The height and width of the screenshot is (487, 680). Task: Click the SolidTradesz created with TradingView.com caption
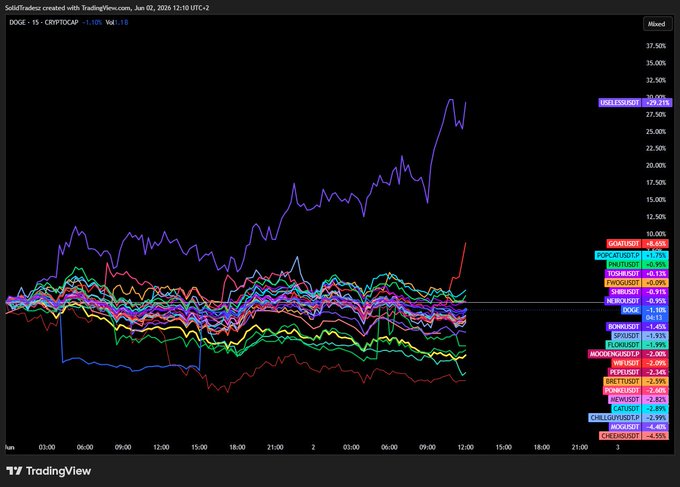tap(107, 8)
